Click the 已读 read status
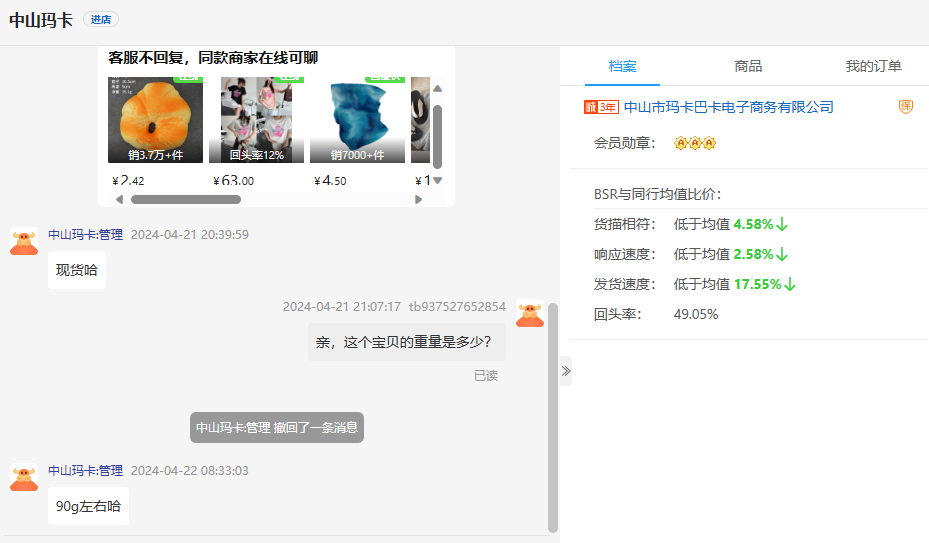The image size is (929, 543). point(486,376)
